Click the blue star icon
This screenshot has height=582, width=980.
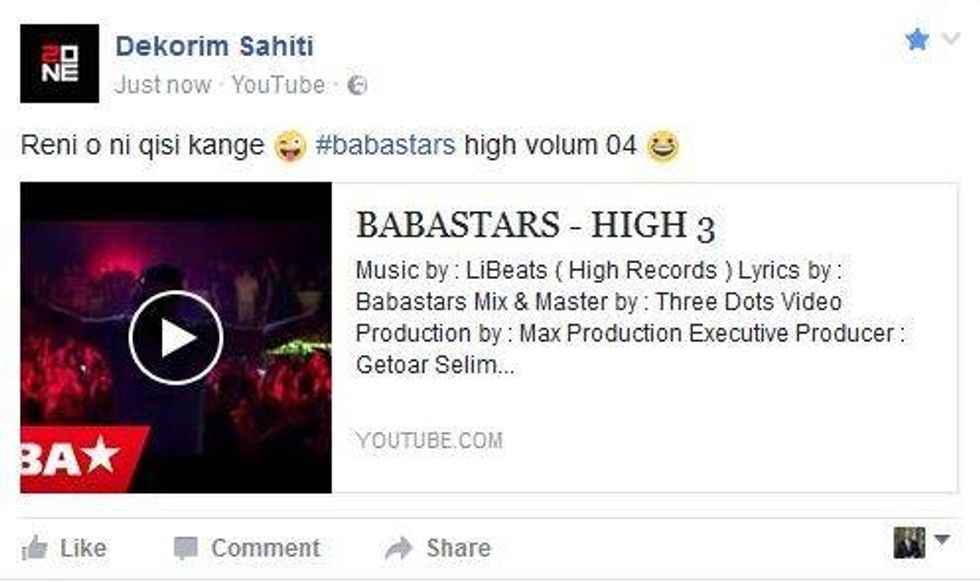tap(917, 39)
